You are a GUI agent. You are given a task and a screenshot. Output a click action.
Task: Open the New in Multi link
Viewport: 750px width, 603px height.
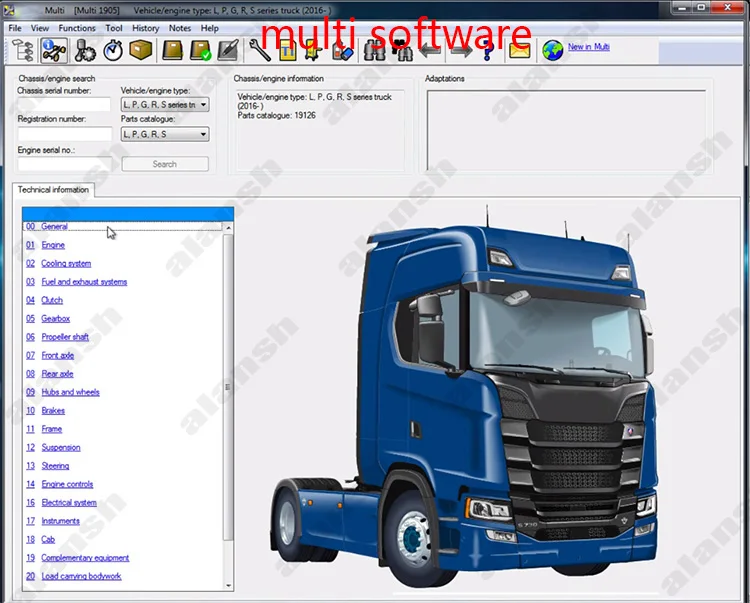pyautogui.click(x=588, y=47)
